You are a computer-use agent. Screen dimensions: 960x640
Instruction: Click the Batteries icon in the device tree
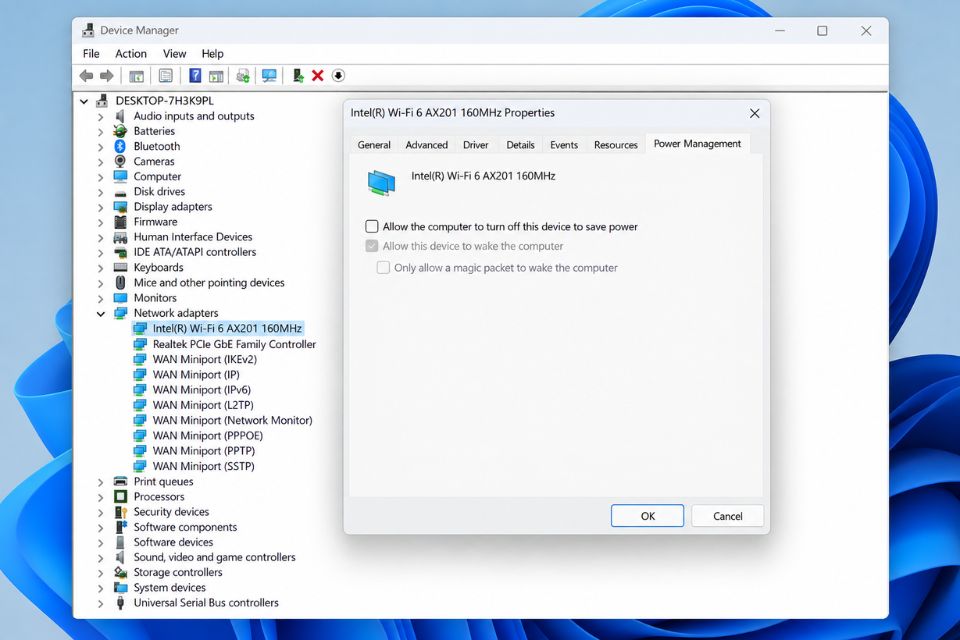coord(120,131)
